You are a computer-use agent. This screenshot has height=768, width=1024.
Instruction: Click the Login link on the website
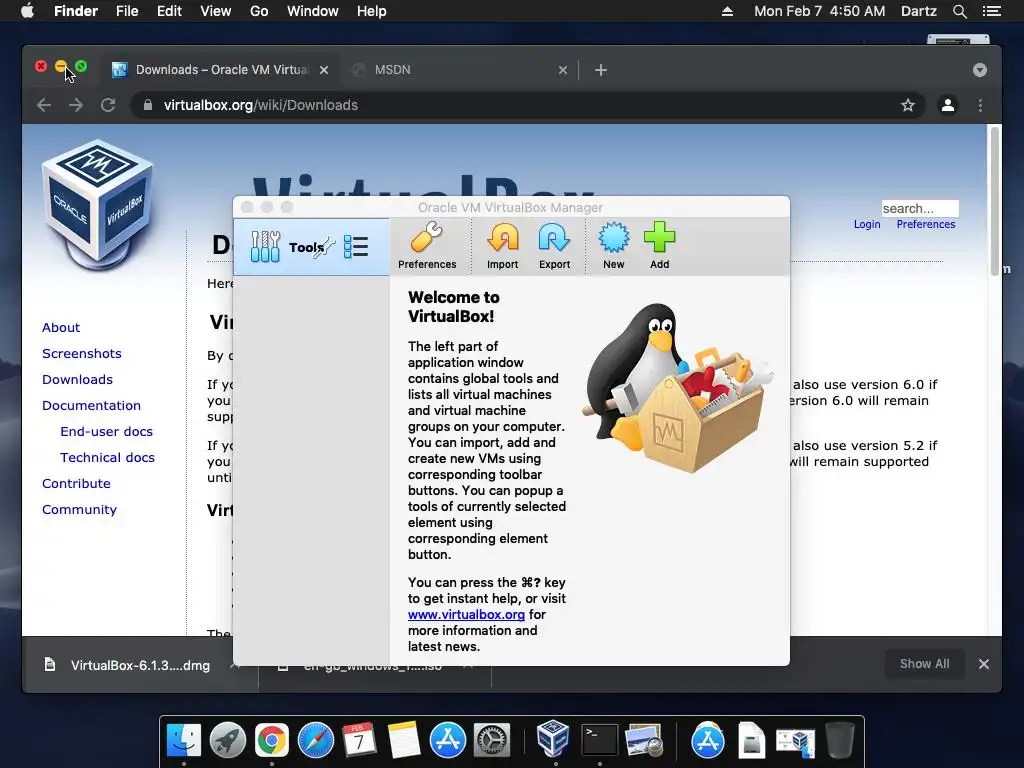[867, 224]
